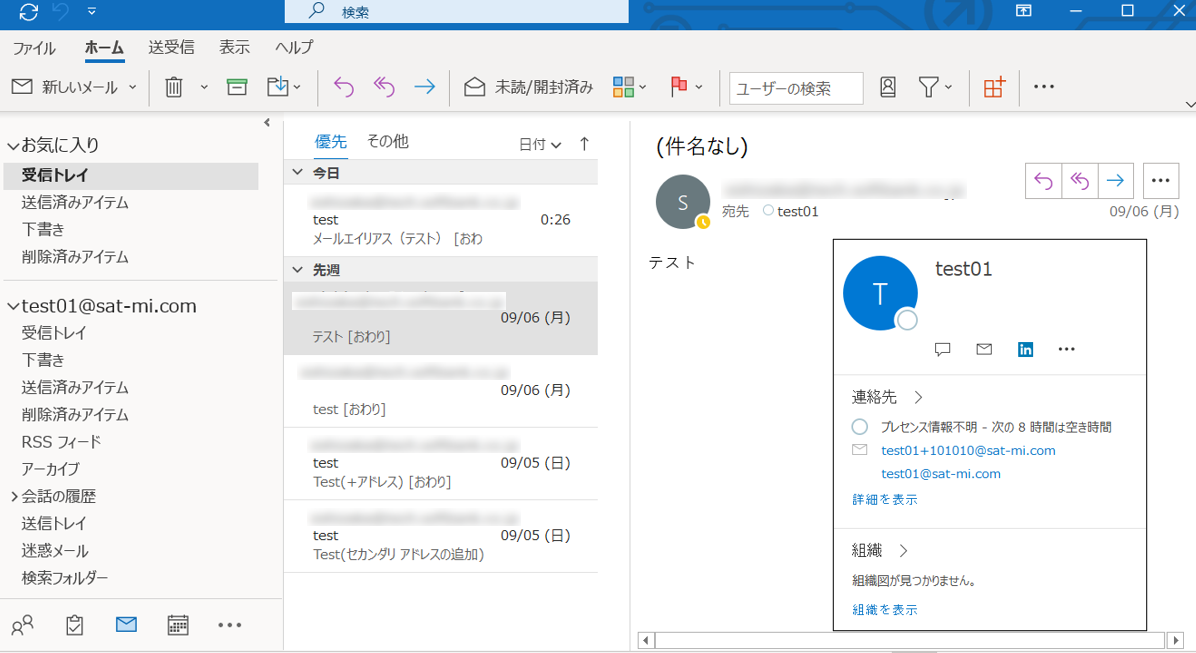
Task: Open the 送受信 ribbon tab
Action: point(171,47)
